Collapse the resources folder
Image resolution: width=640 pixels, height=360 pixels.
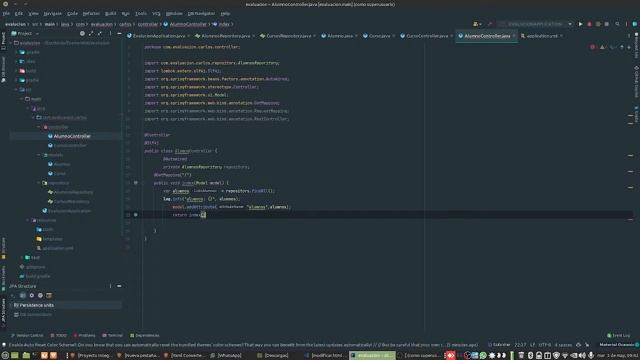28,220
